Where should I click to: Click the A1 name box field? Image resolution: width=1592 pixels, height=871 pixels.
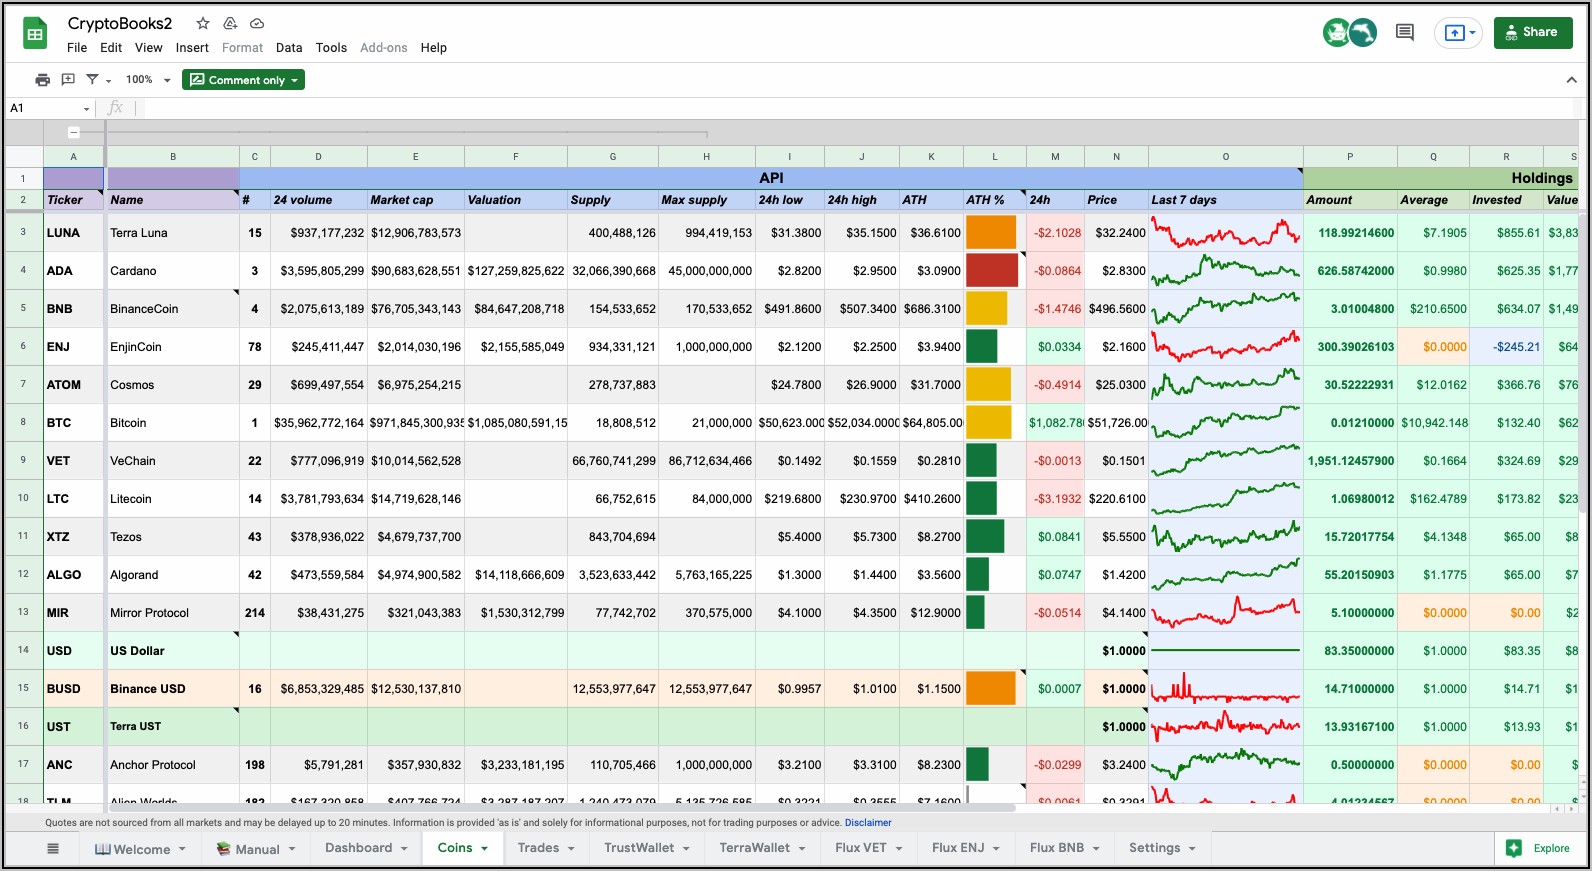coord(45,108)
